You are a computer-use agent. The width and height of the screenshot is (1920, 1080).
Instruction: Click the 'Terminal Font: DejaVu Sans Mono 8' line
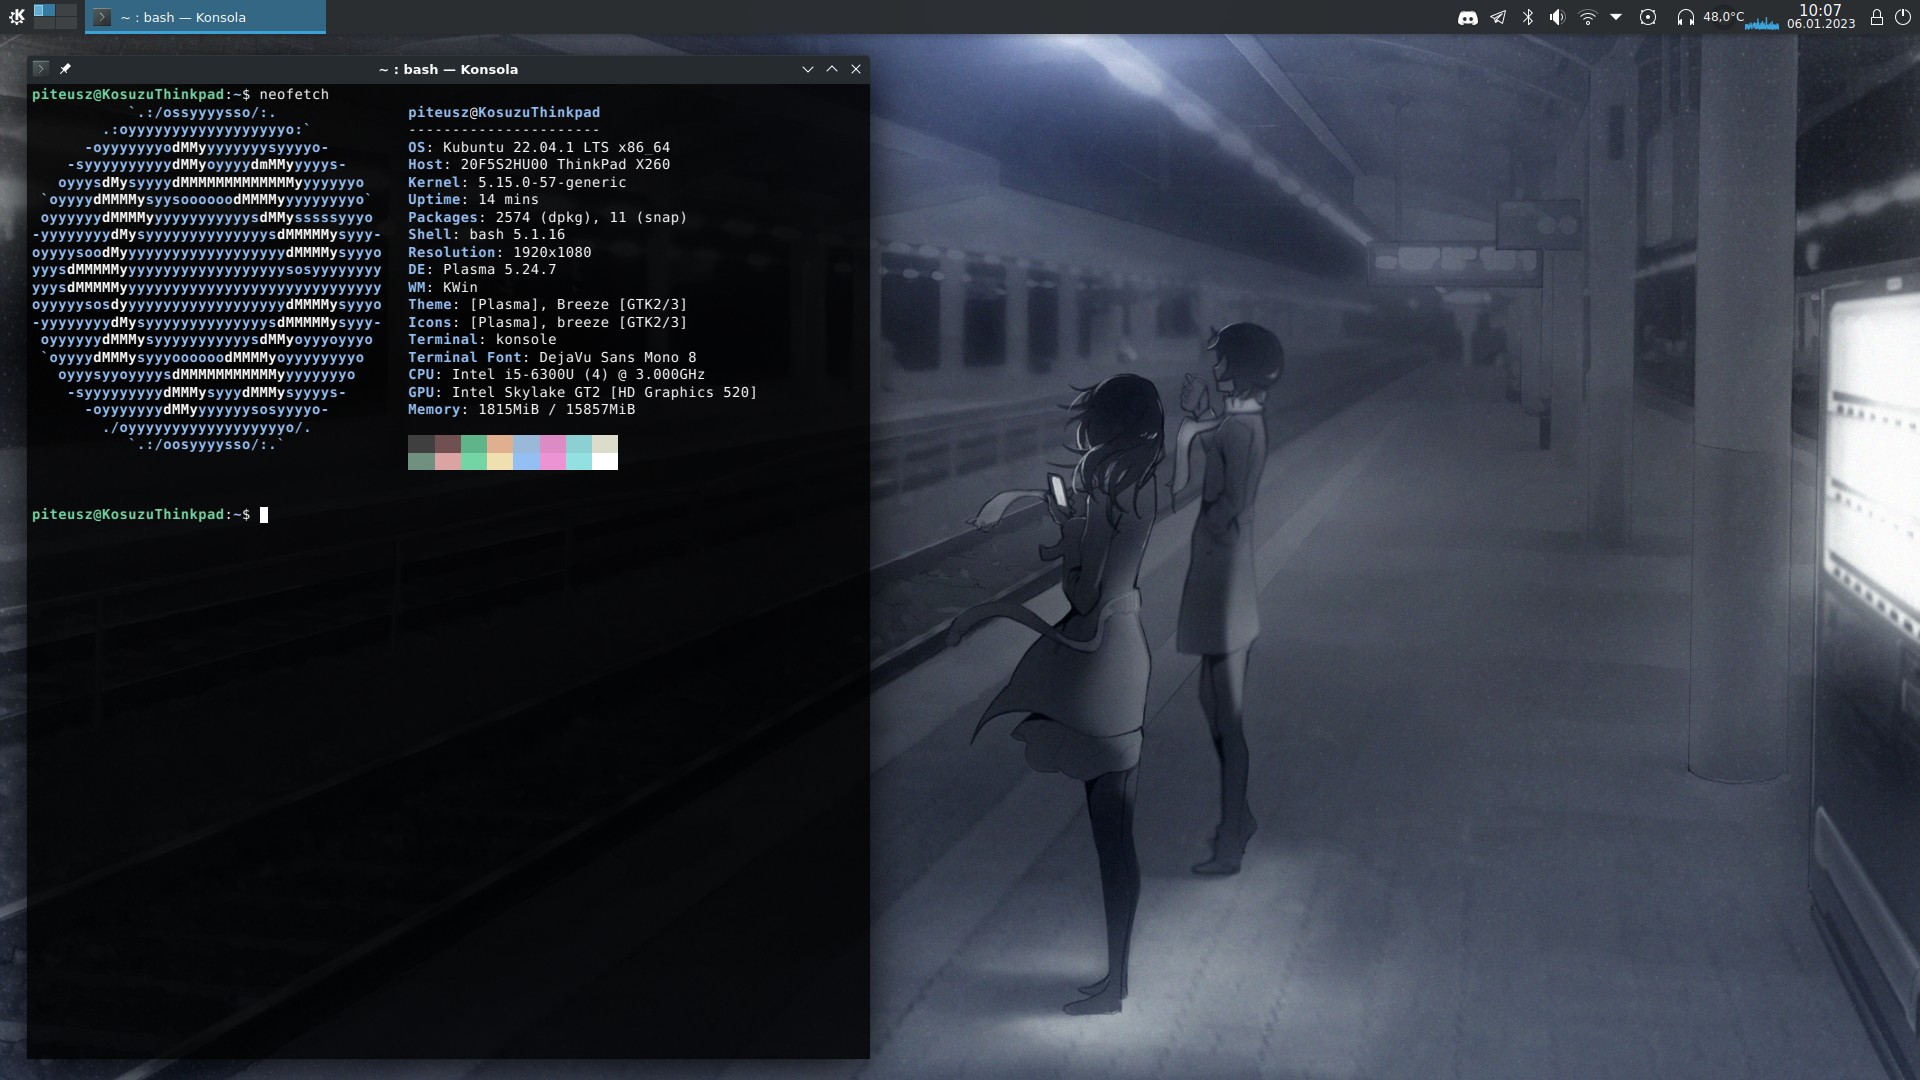[552, 357]
